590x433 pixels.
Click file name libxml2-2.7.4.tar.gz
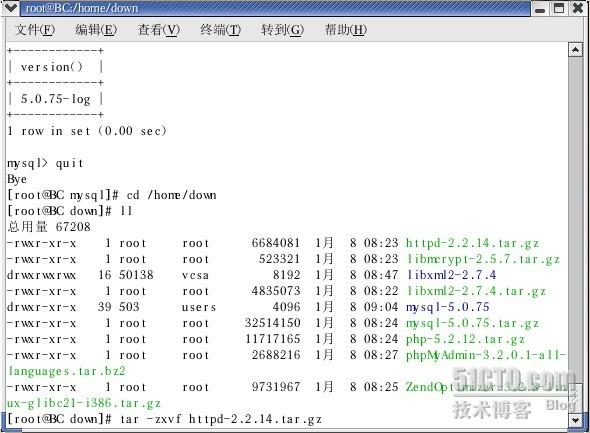click(476, 291)
